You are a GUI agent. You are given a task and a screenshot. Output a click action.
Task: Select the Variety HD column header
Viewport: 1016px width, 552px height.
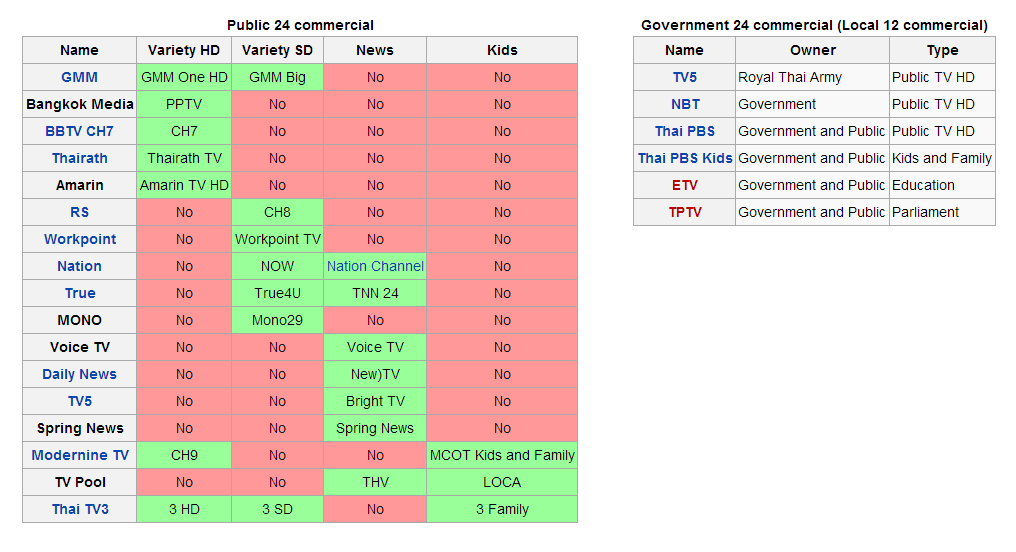coord(184,51)
